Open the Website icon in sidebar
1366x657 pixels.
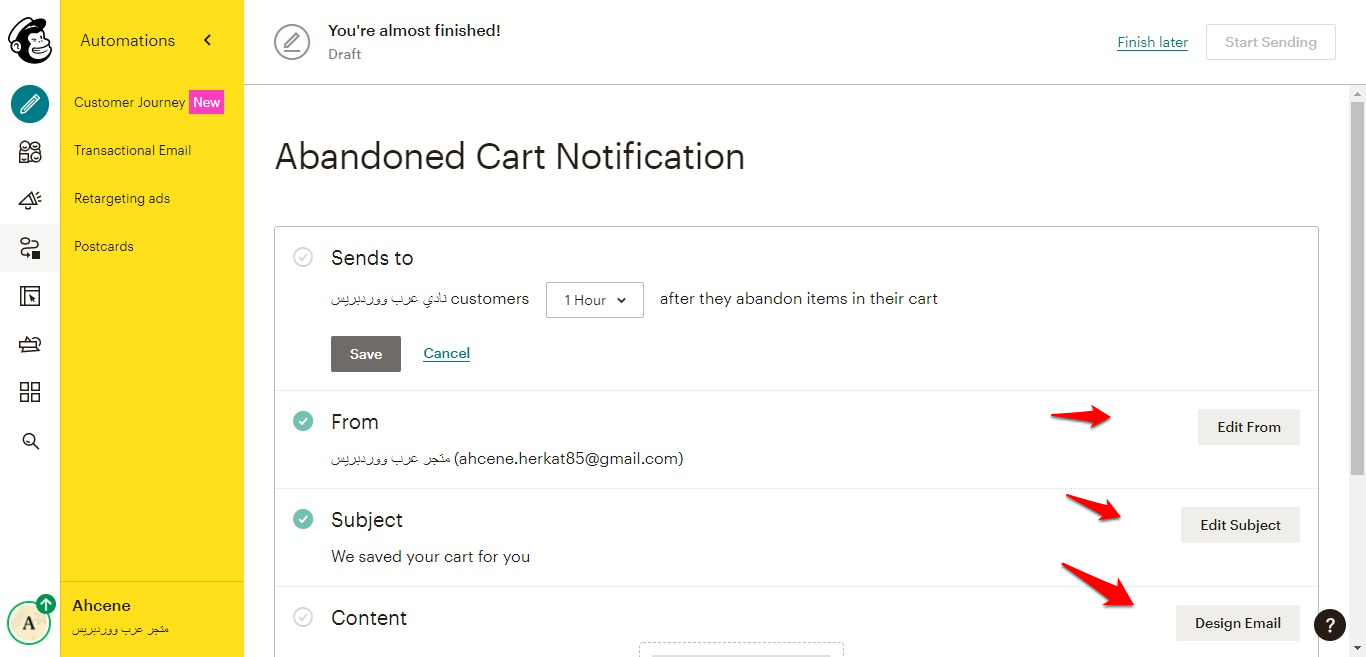(x=30, y=296)
